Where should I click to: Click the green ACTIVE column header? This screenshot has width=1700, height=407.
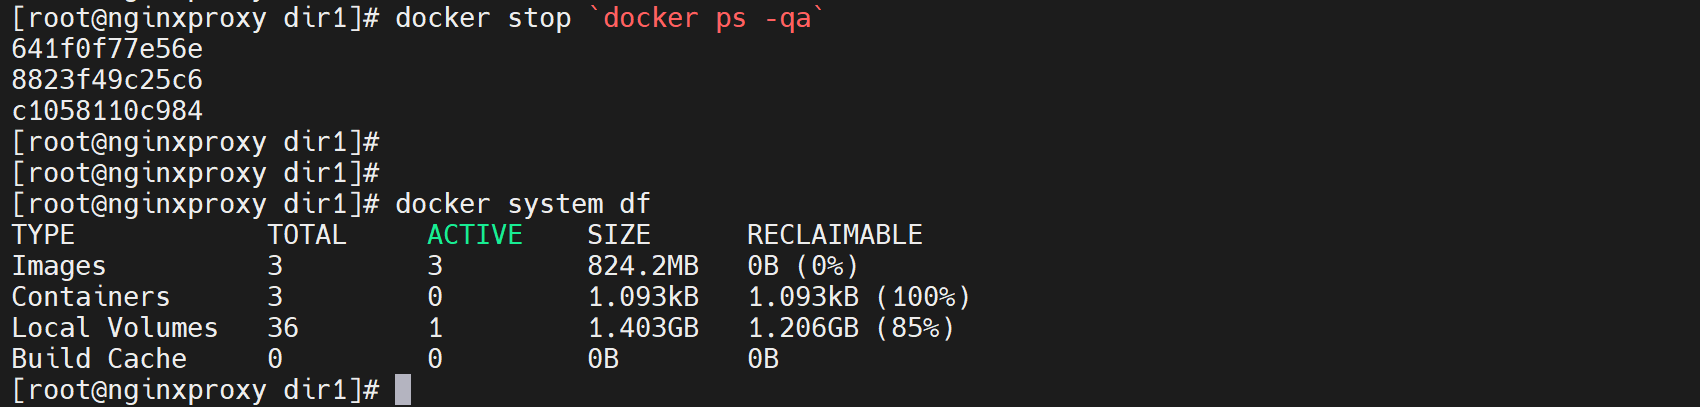pos(475,235)
